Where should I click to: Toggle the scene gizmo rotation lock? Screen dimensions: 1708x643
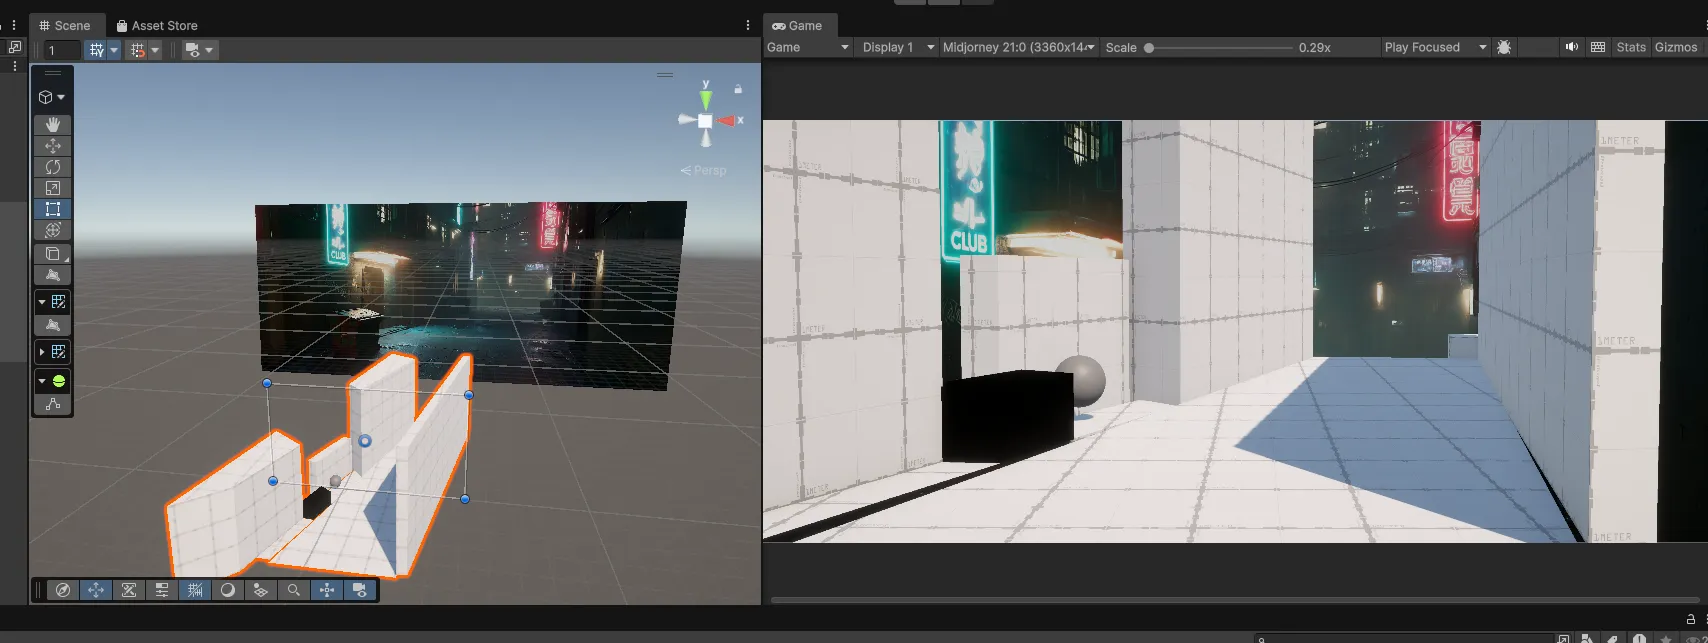[738, 89]
